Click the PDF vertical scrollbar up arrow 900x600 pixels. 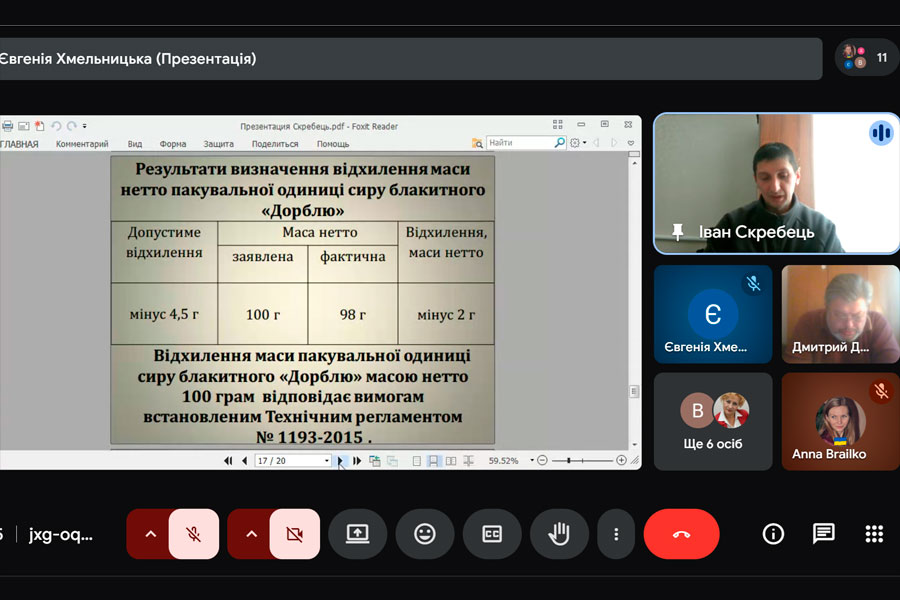[x=634, y=163]
